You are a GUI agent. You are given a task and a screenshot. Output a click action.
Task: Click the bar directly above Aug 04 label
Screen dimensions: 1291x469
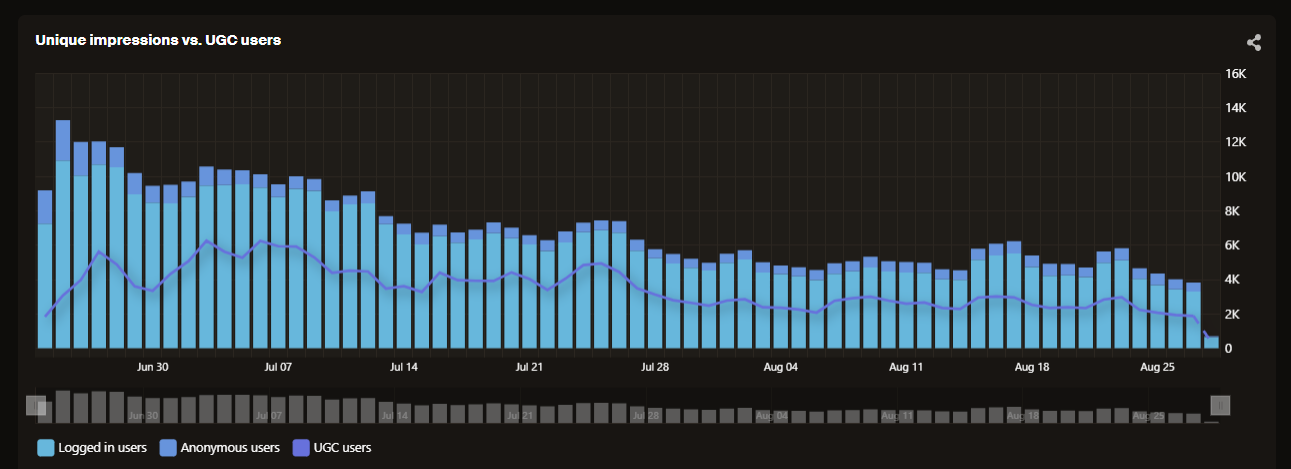(781, 310)
